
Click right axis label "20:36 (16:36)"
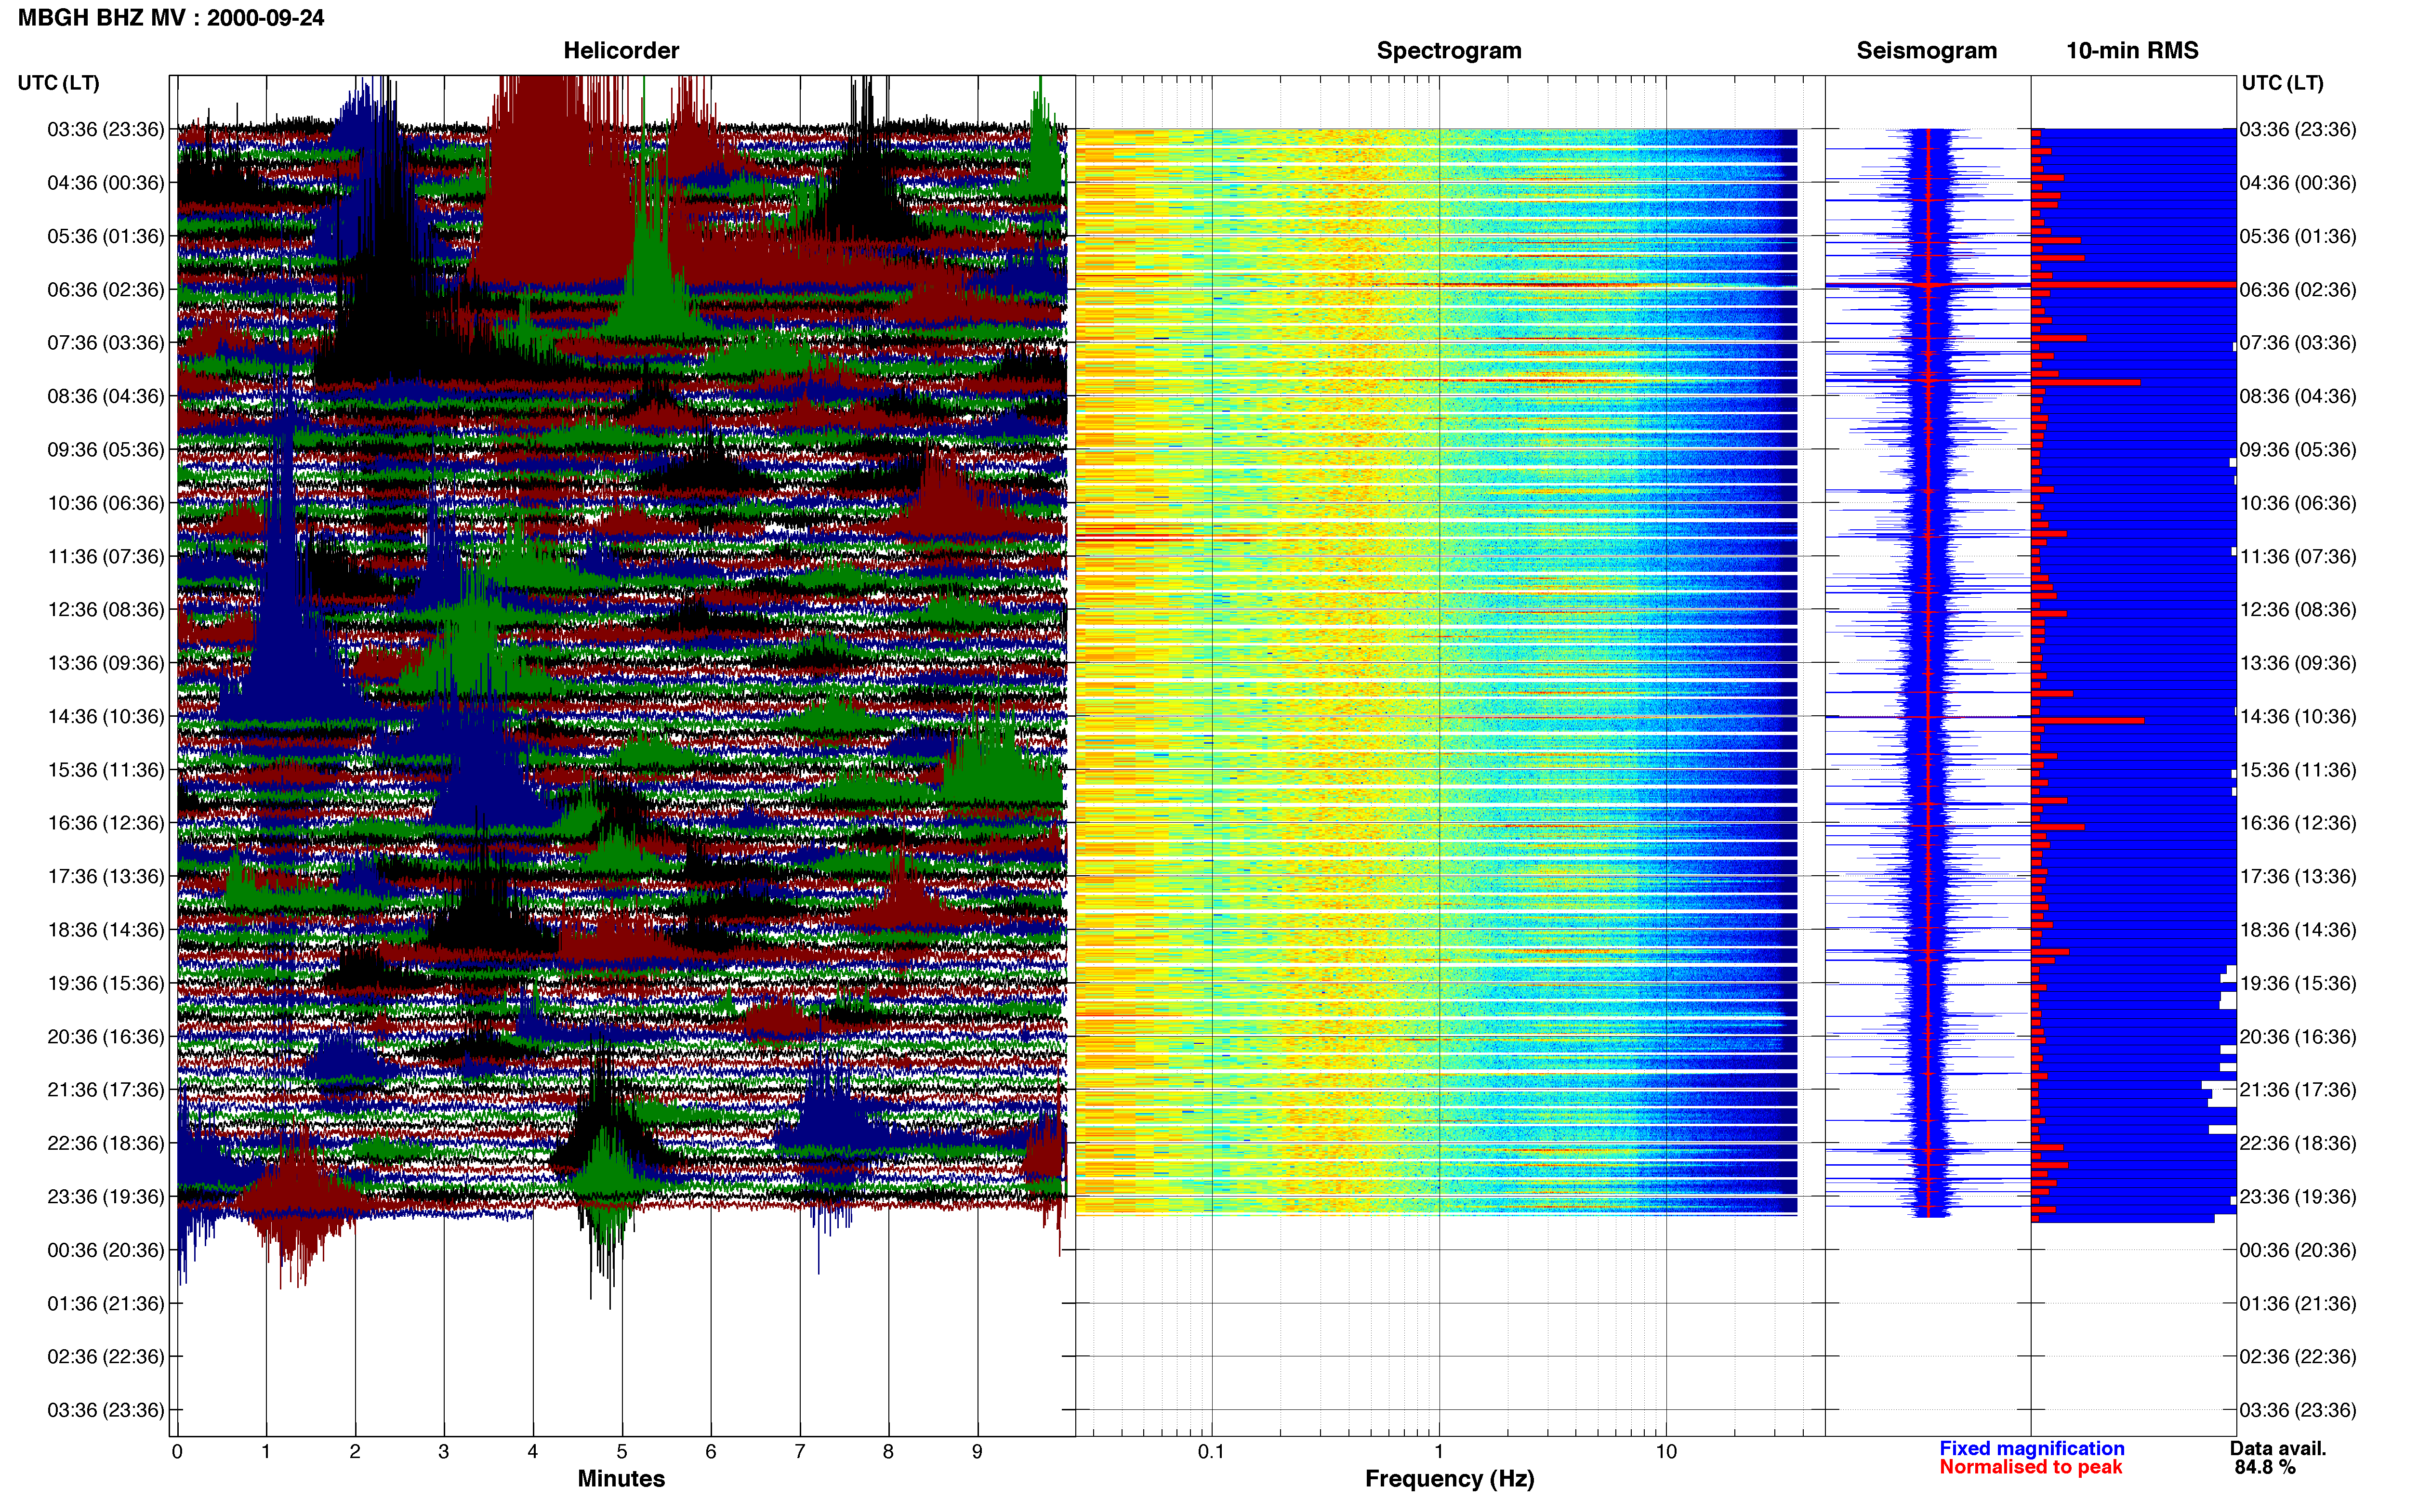(x=2298, y=1037)
